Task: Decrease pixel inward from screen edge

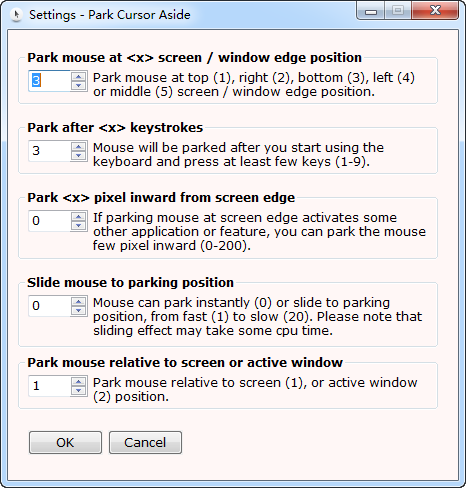Action: pos(79,225)
